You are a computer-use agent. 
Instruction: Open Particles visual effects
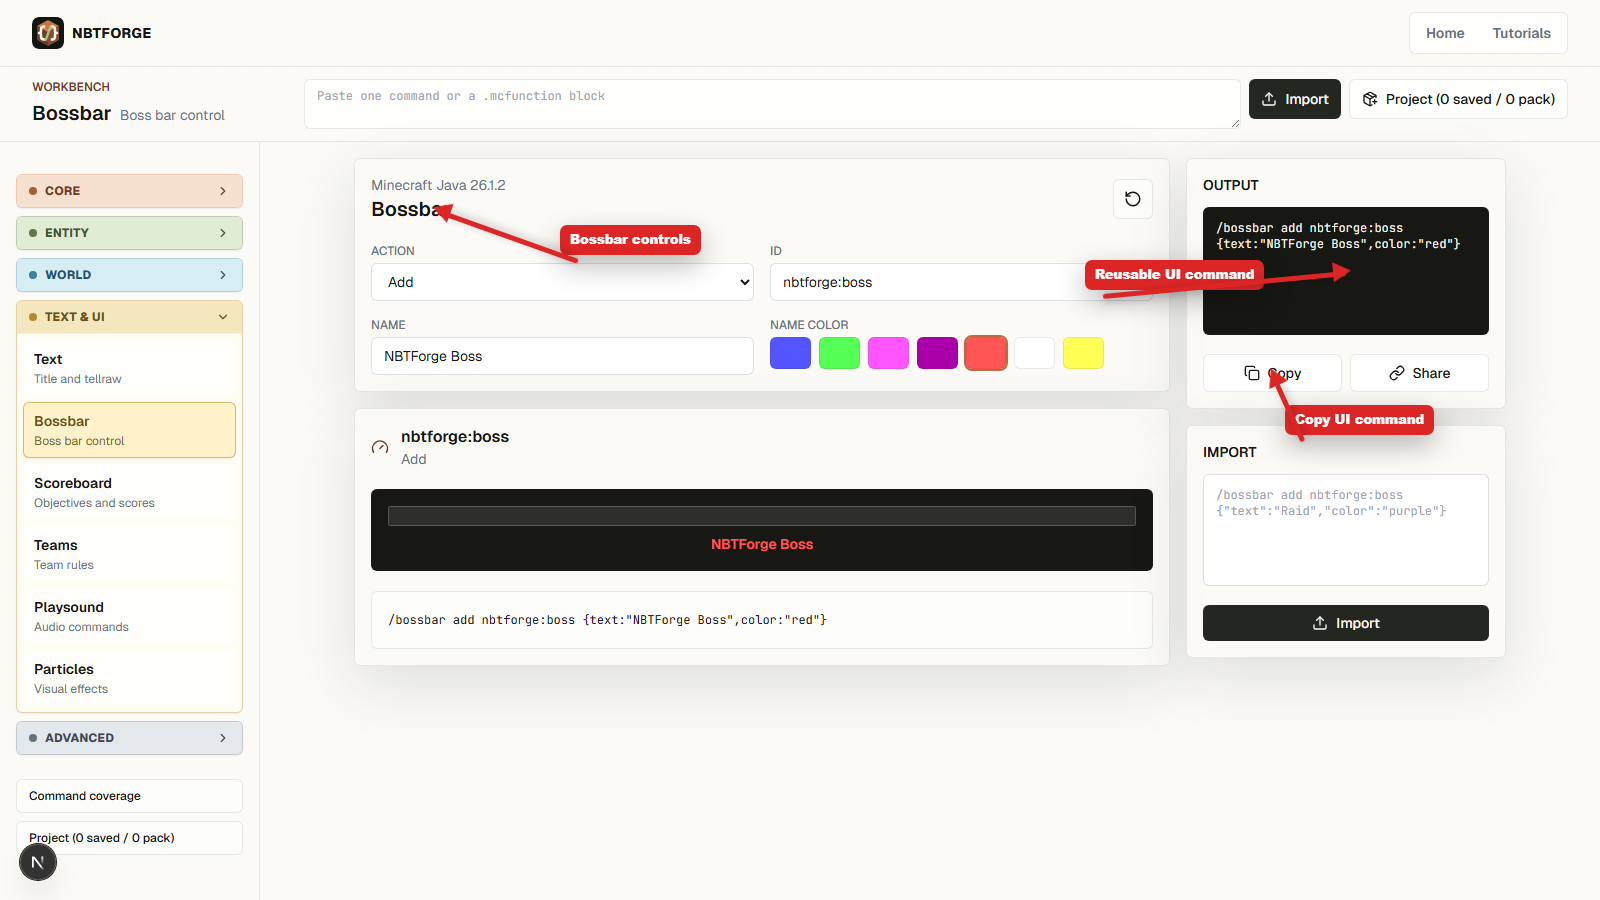click(x=129, y=678)
